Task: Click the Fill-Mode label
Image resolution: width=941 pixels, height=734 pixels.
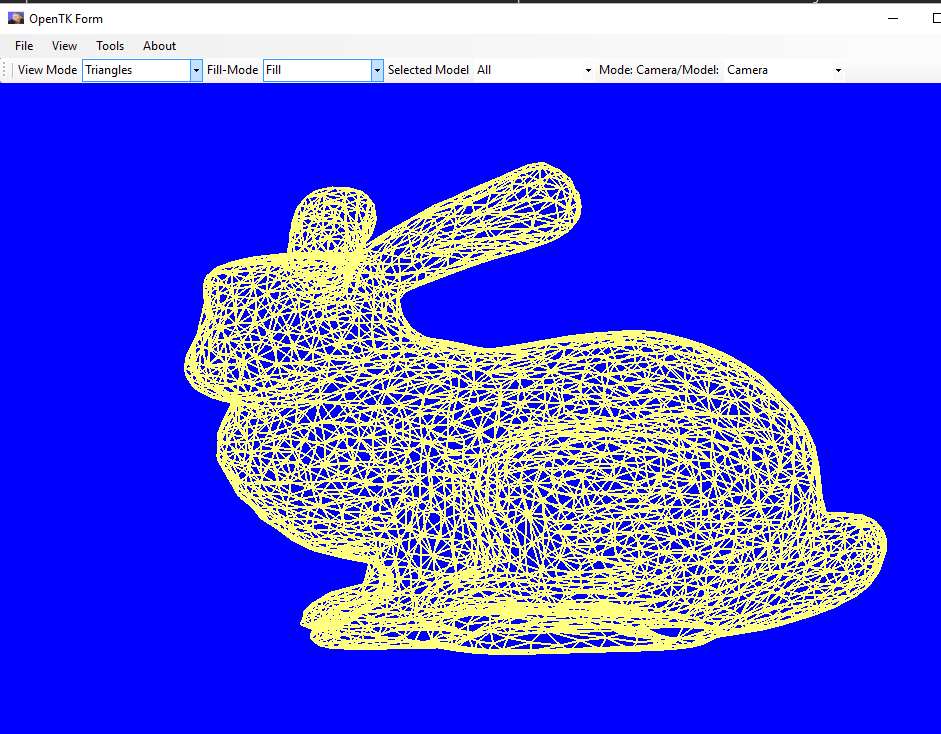Action: (232, 70)
